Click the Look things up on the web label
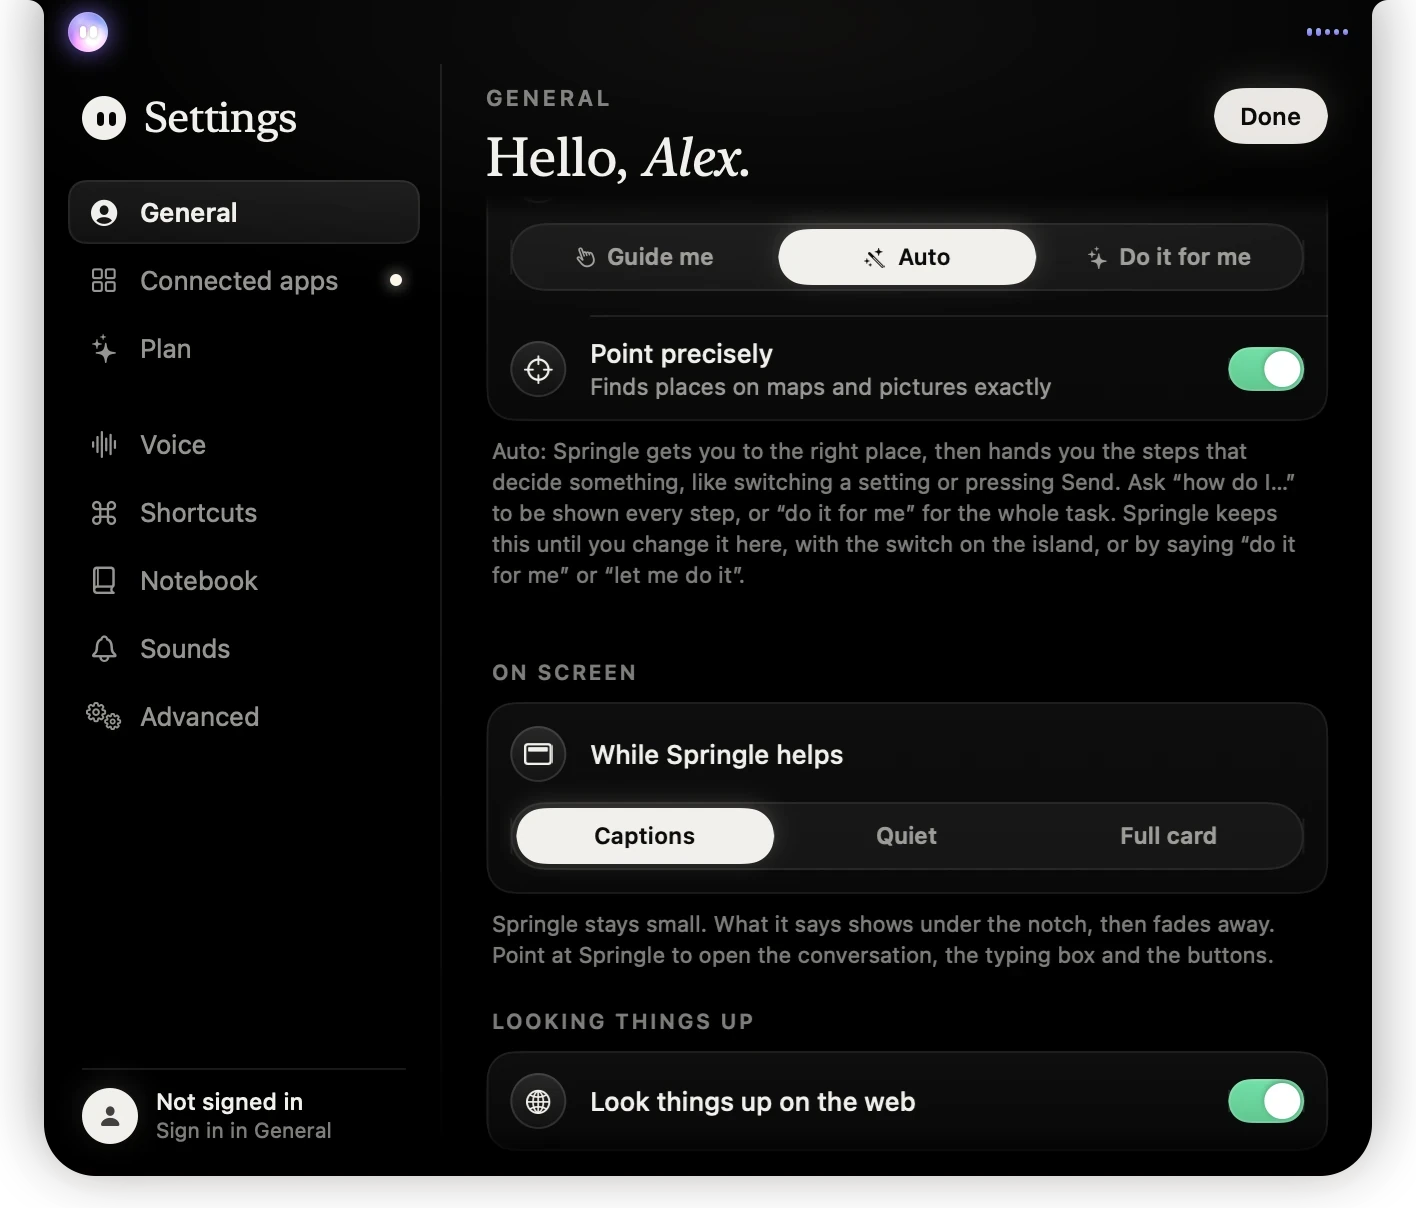 752,1102
